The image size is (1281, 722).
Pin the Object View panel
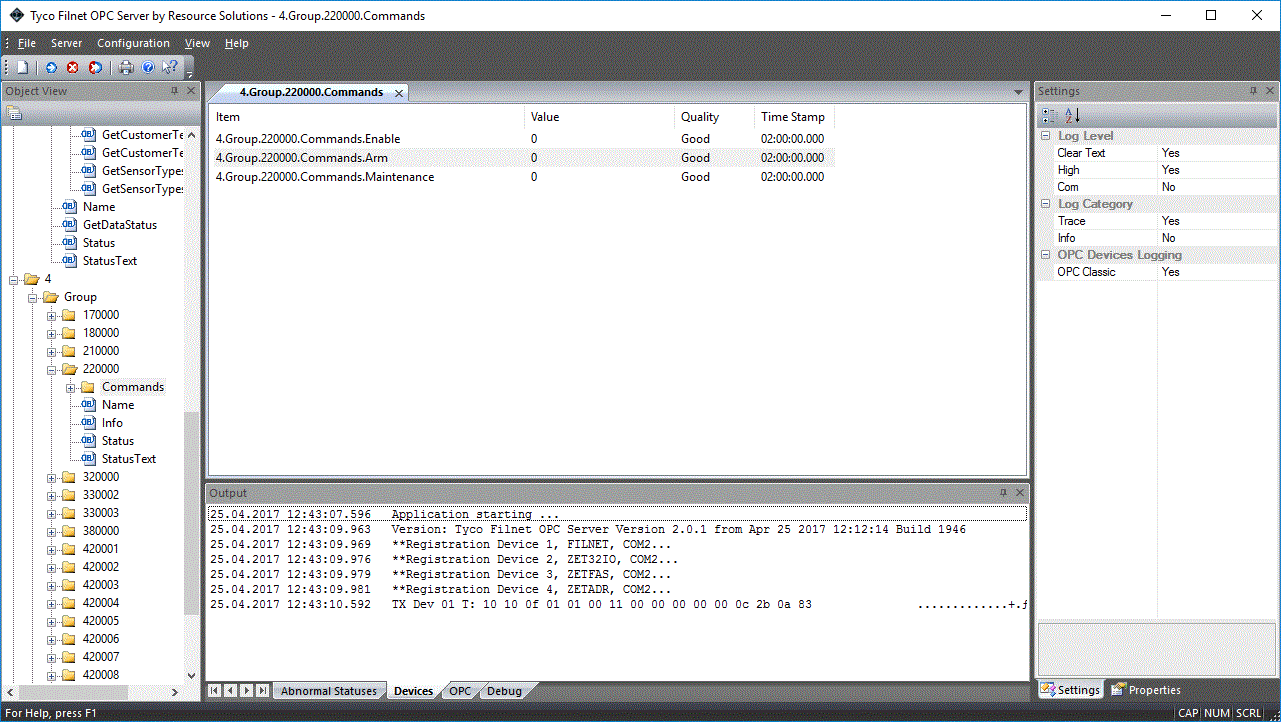coord(175,91)
